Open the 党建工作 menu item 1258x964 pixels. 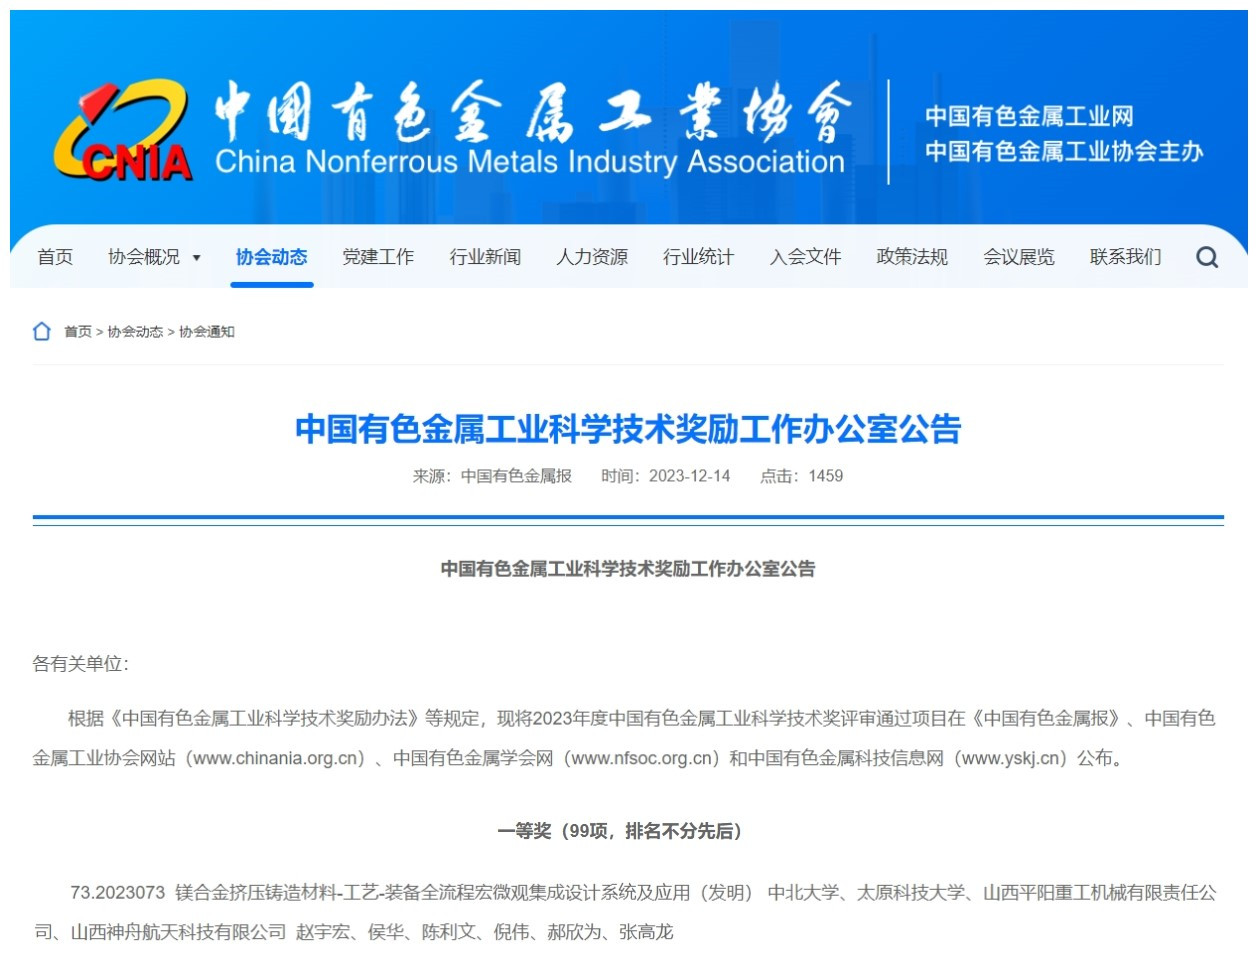click(378, 257)
